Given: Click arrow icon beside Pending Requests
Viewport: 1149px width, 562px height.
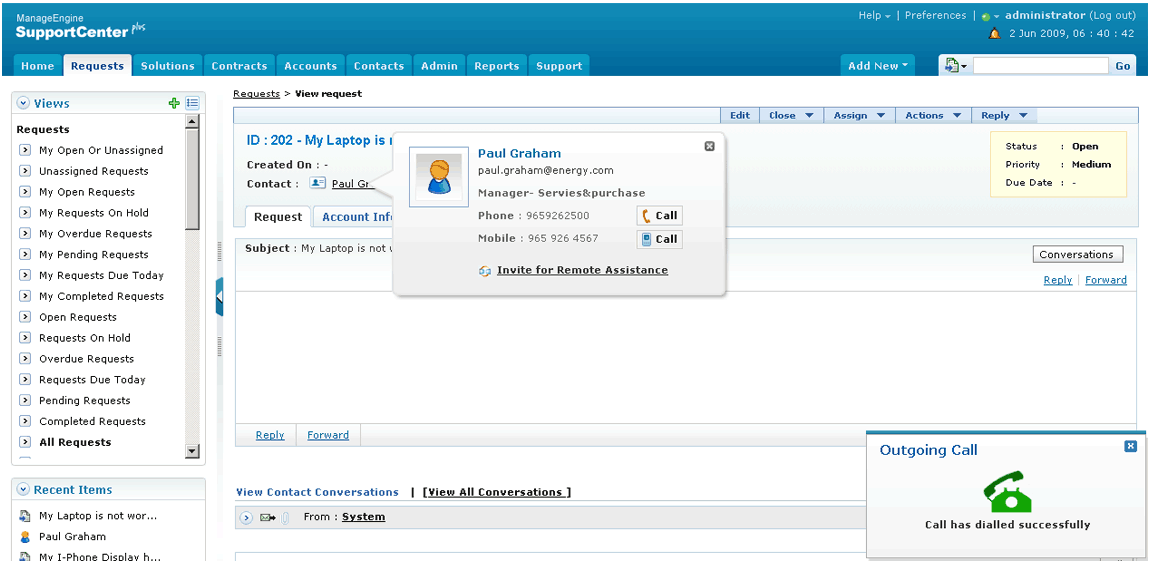Looking at the screenshot, I should point(24,401).
